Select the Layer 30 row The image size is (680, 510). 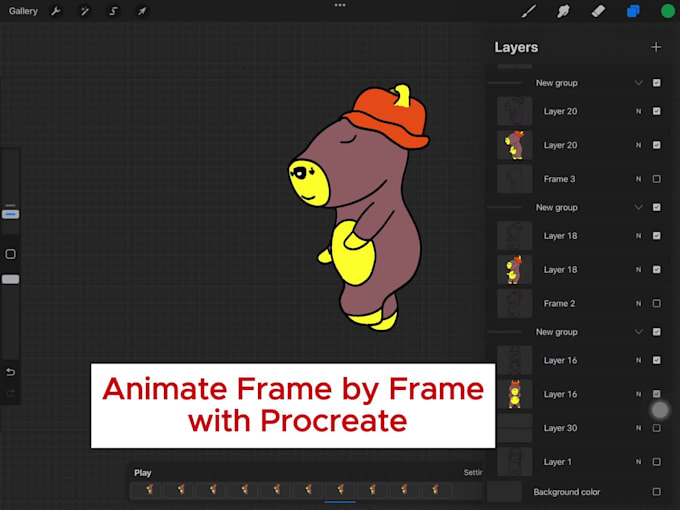tap(579, 428)
